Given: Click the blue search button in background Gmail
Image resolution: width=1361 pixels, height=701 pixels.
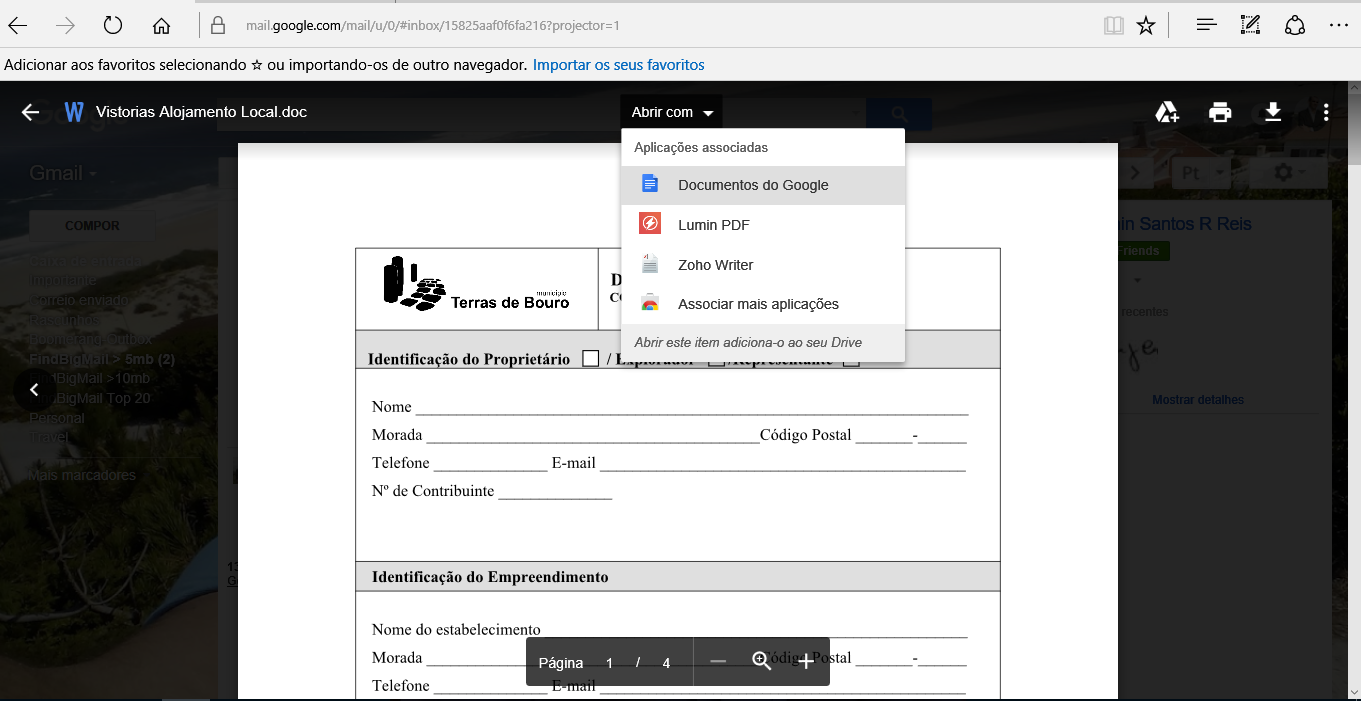Looking at the screenshot, I should pos(899,113).
